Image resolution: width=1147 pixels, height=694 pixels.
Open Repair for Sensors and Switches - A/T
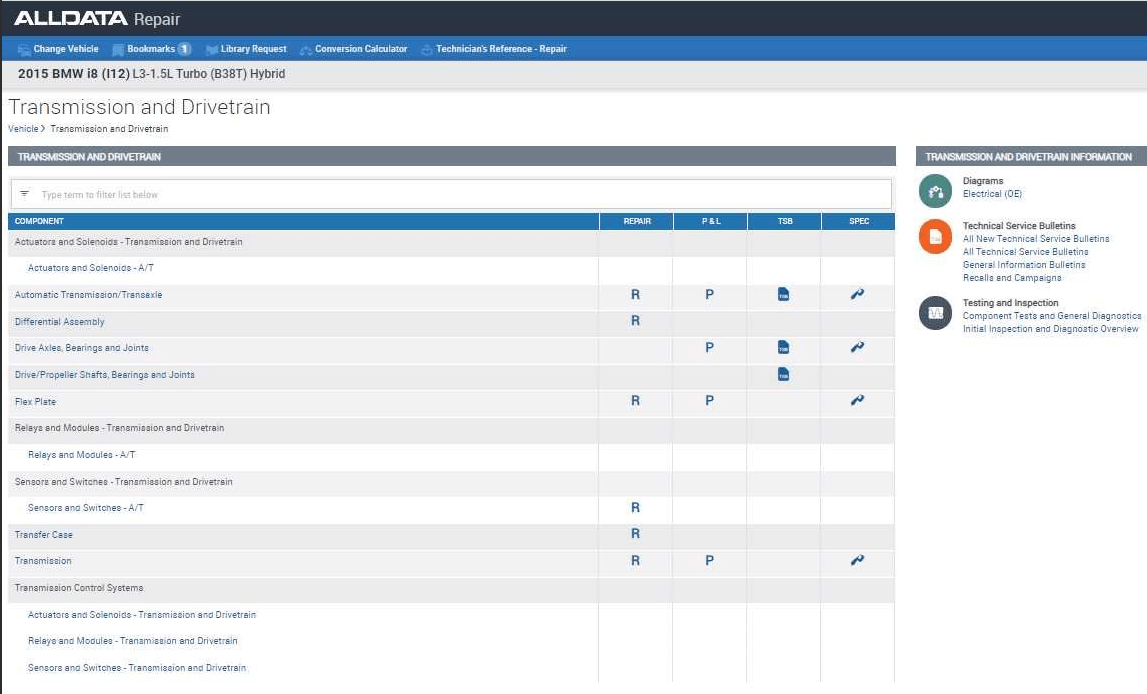(635, 508)
